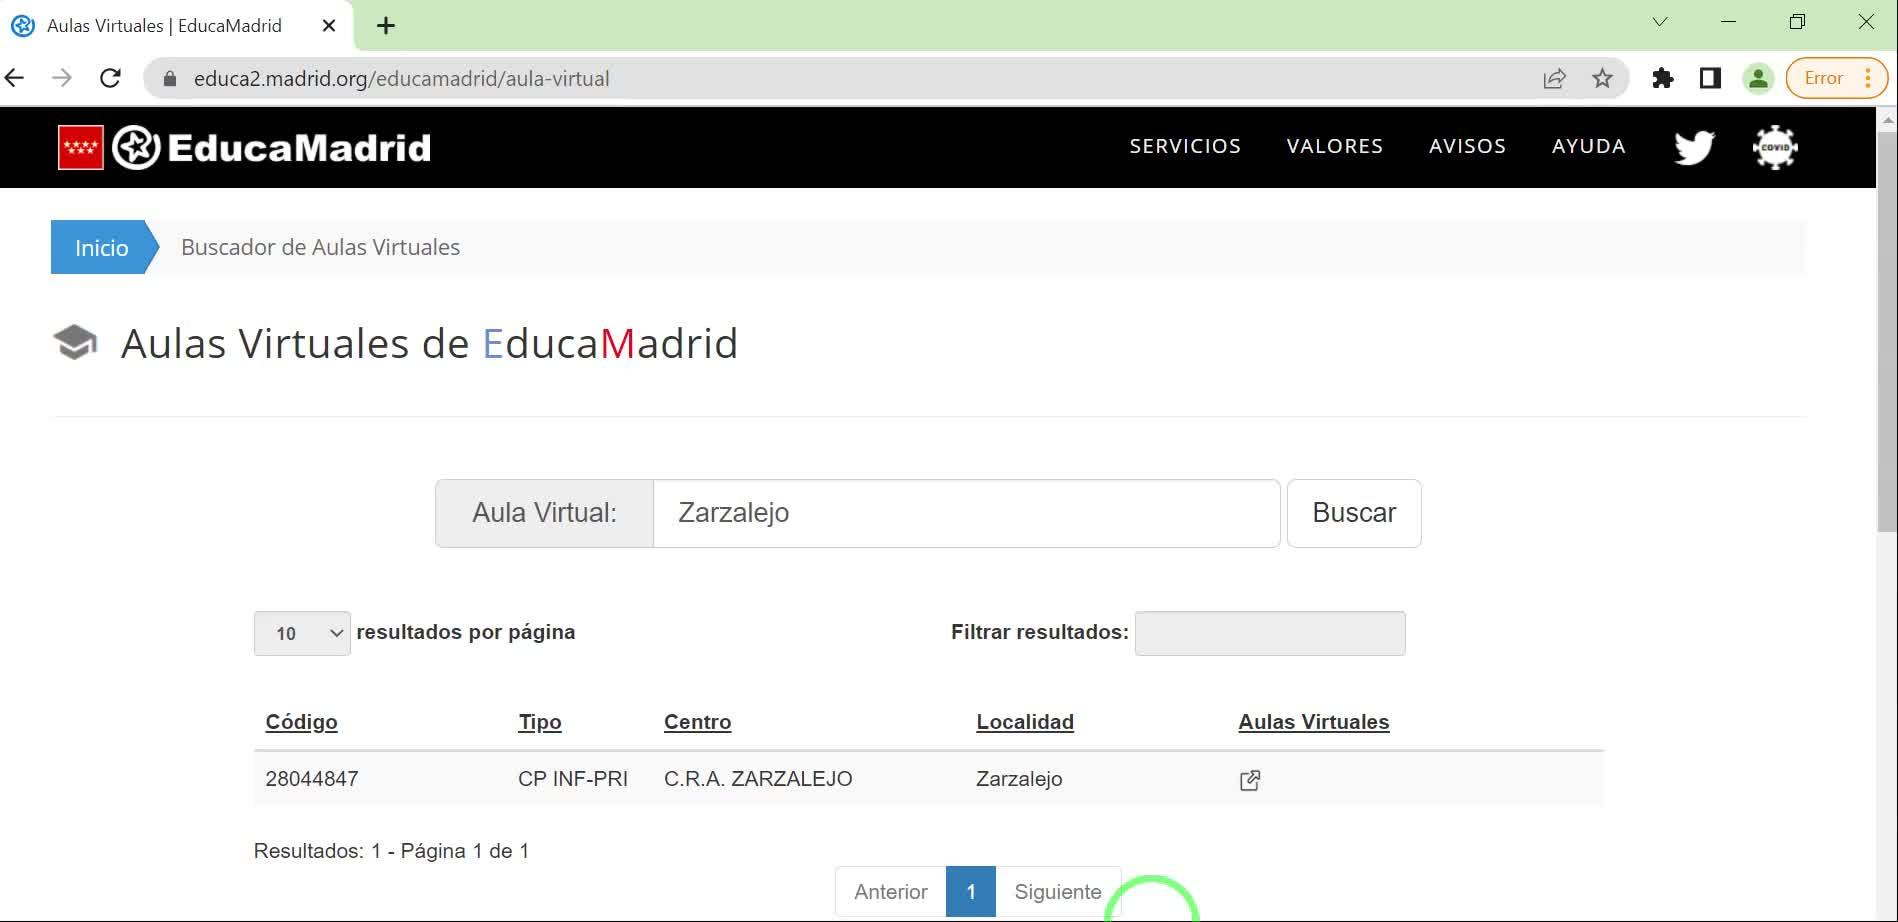Open the COVID information icon
Screen dimensions: 1898x922
(1775, 147)
